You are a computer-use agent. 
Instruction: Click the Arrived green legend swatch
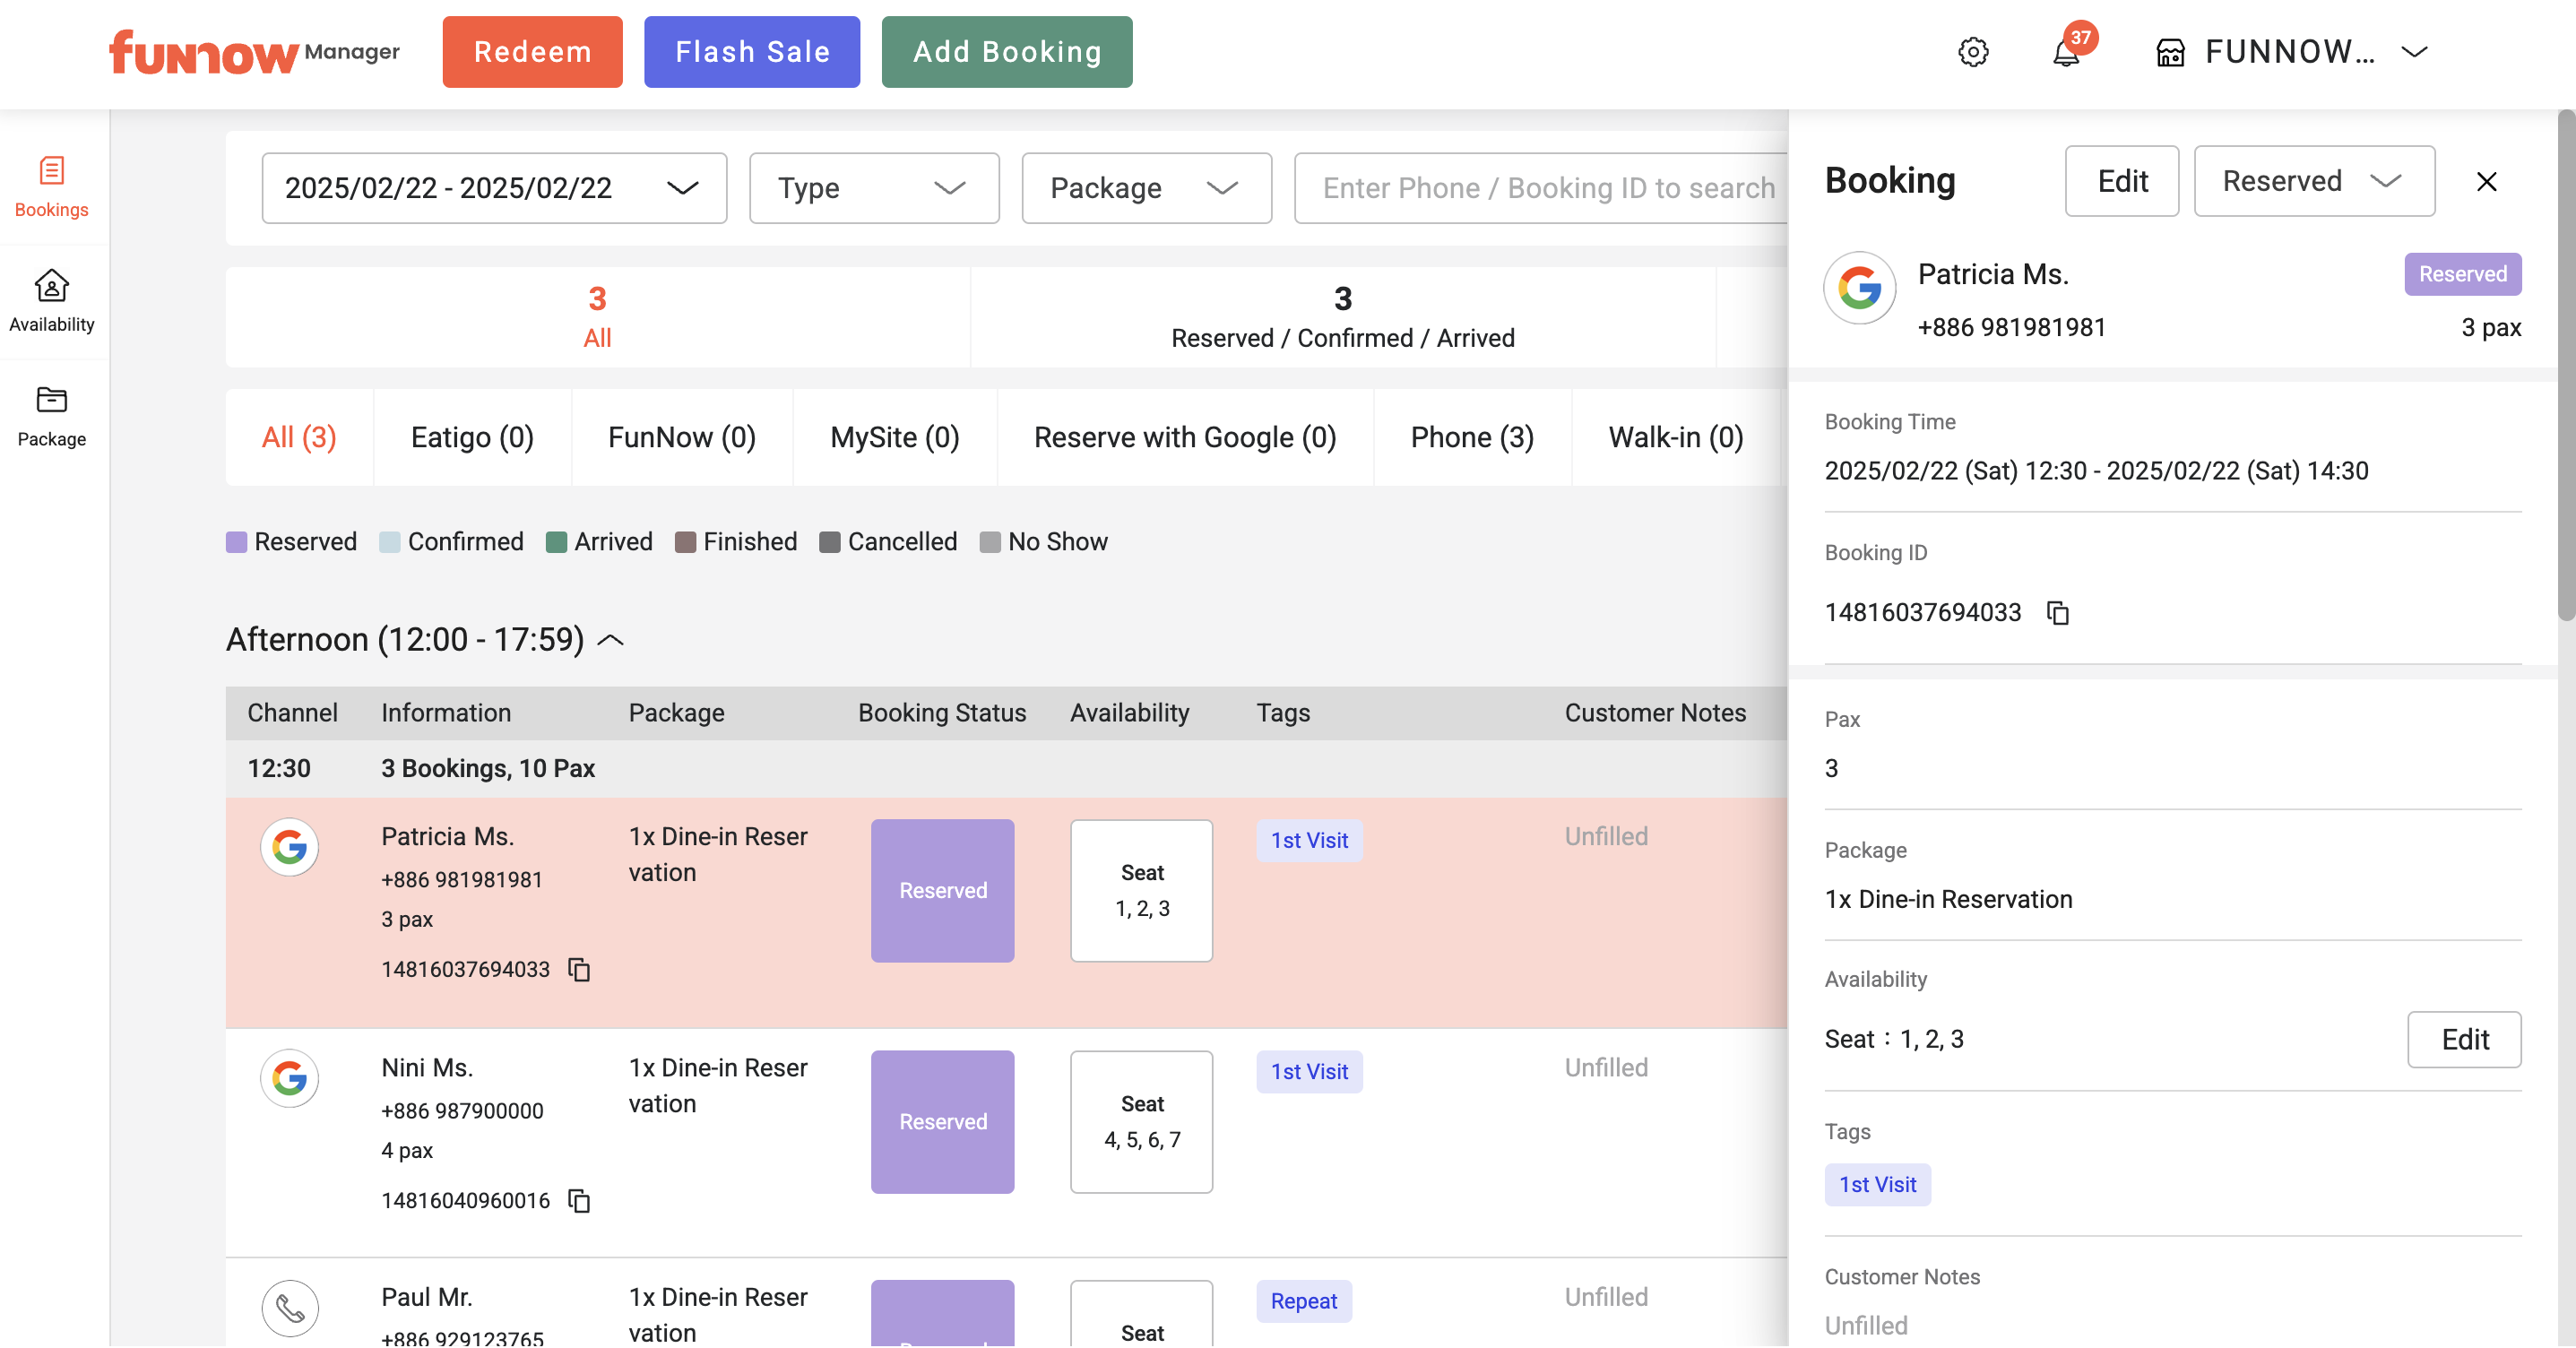(557, 542)
